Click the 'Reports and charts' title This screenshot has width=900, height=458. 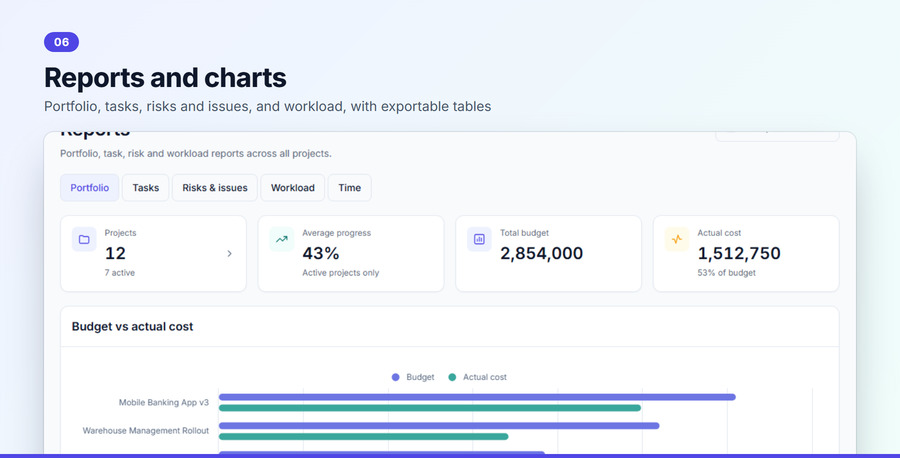pos(165,77)
